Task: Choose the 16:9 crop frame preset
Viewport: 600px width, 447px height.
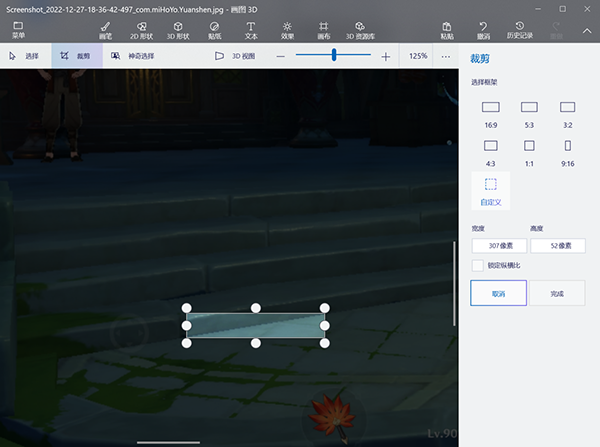Action: pos(490,112)
